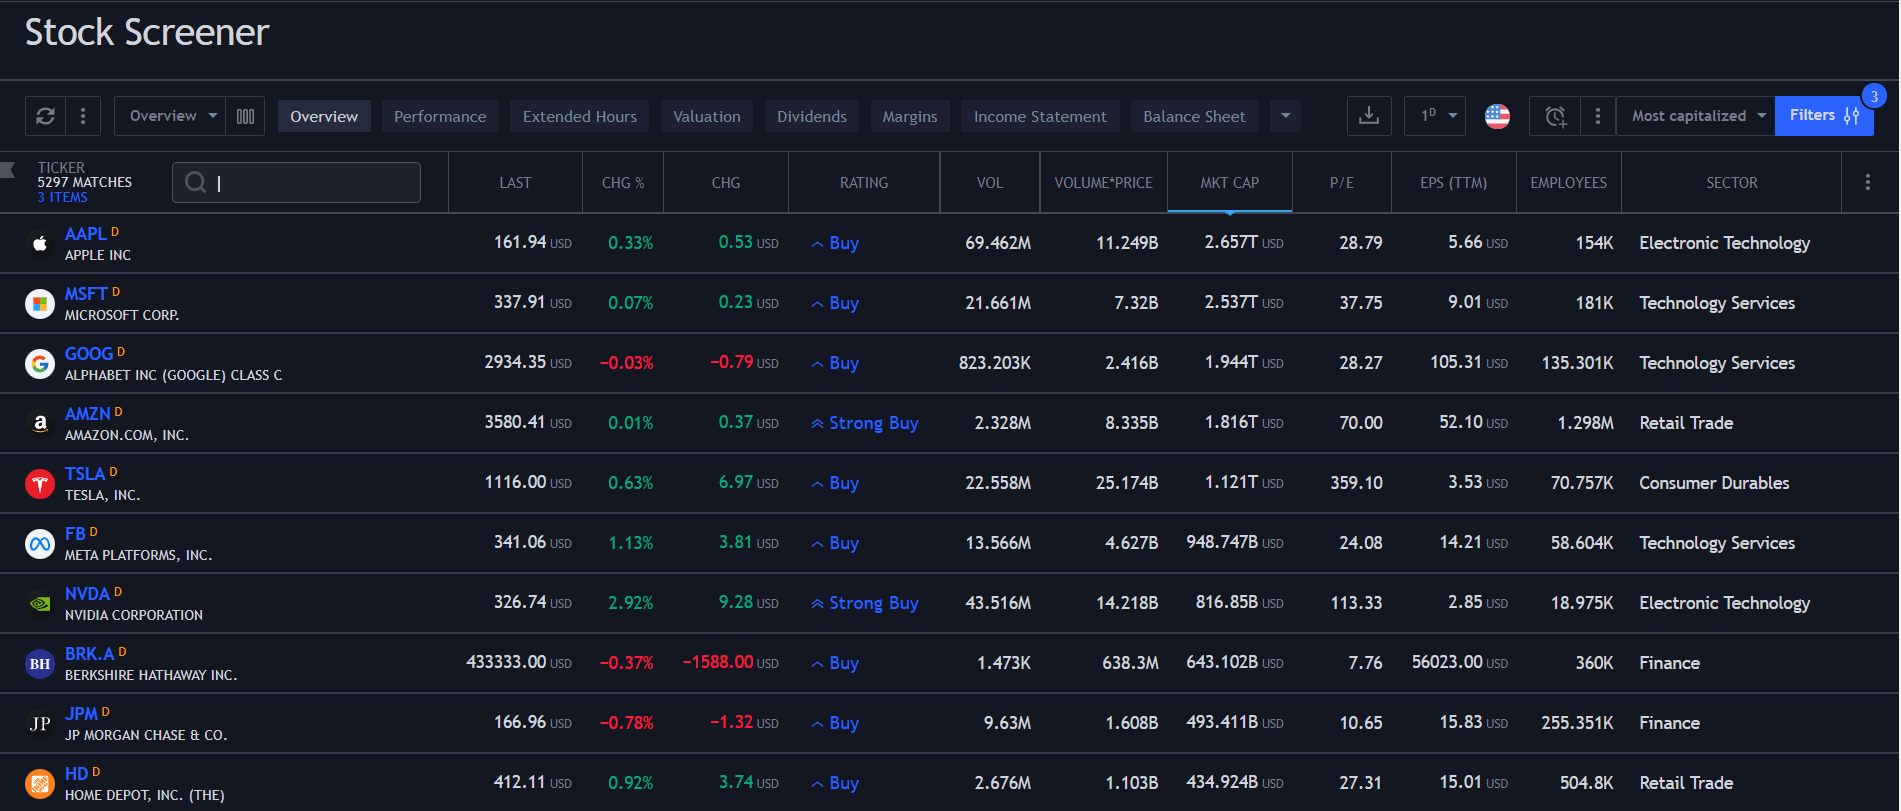Sort by the CHG % column header

(x=623, y=182)
